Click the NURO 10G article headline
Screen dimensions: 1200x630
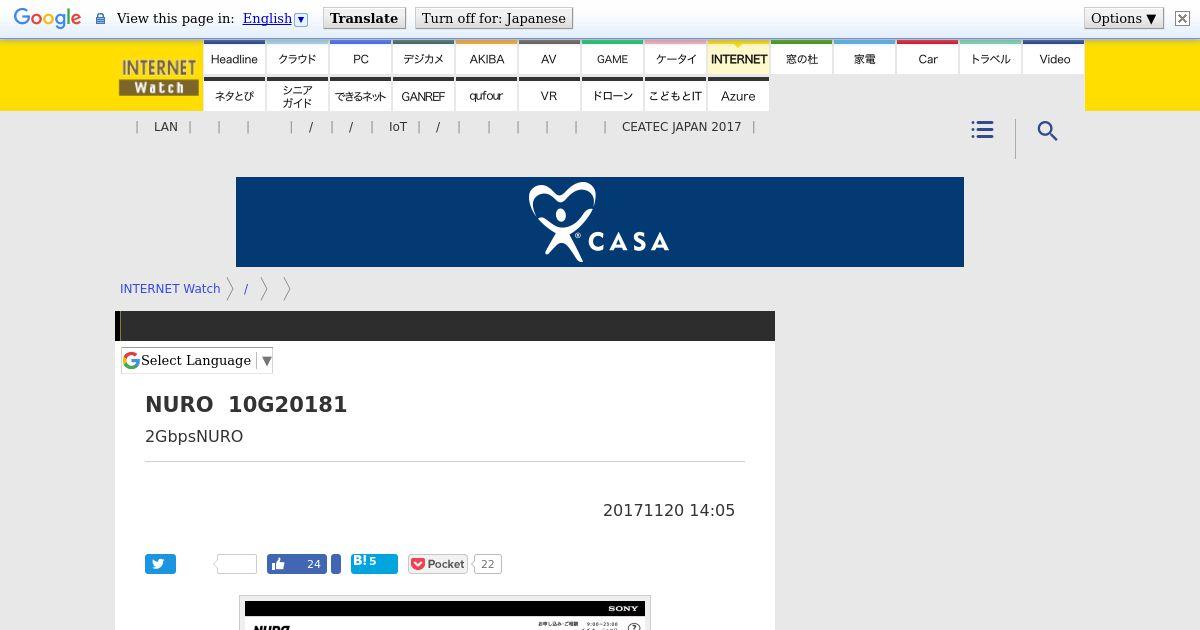point(246,404)
